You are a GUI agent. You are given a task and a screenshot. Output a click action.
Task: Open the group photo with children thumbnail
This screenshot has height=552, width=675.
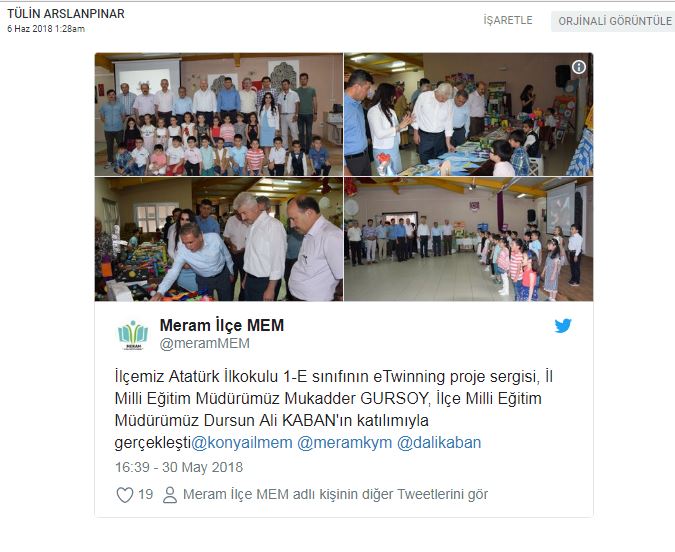click(x=219, y=114)
